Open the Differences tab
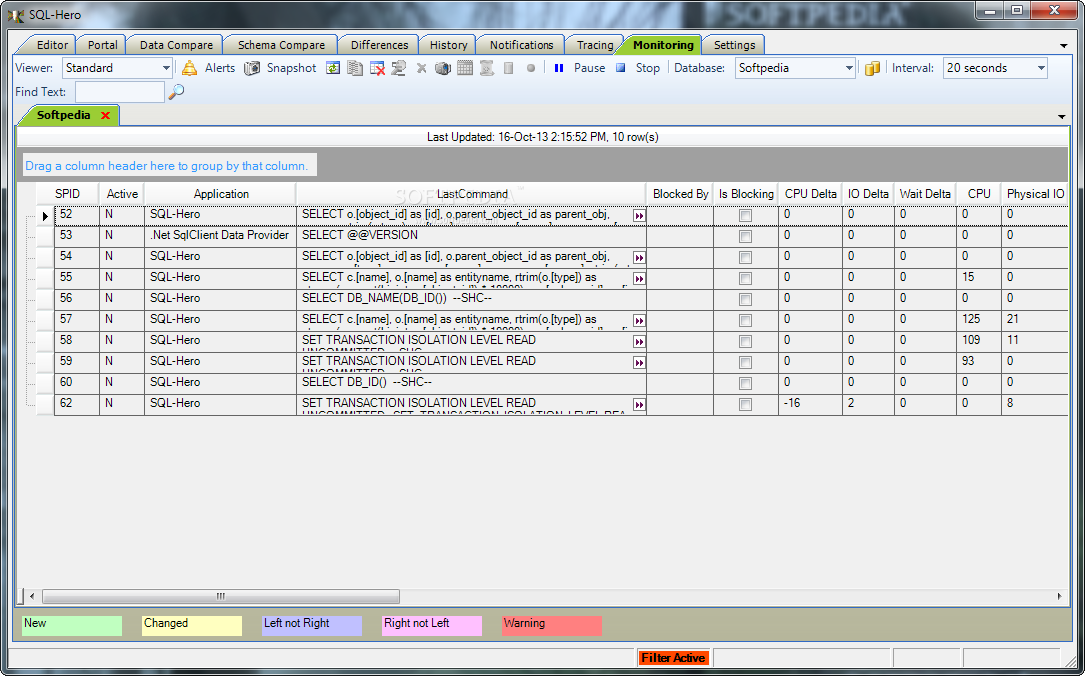This screenshot has height=676, width=1085. click(x=379, y=45)
